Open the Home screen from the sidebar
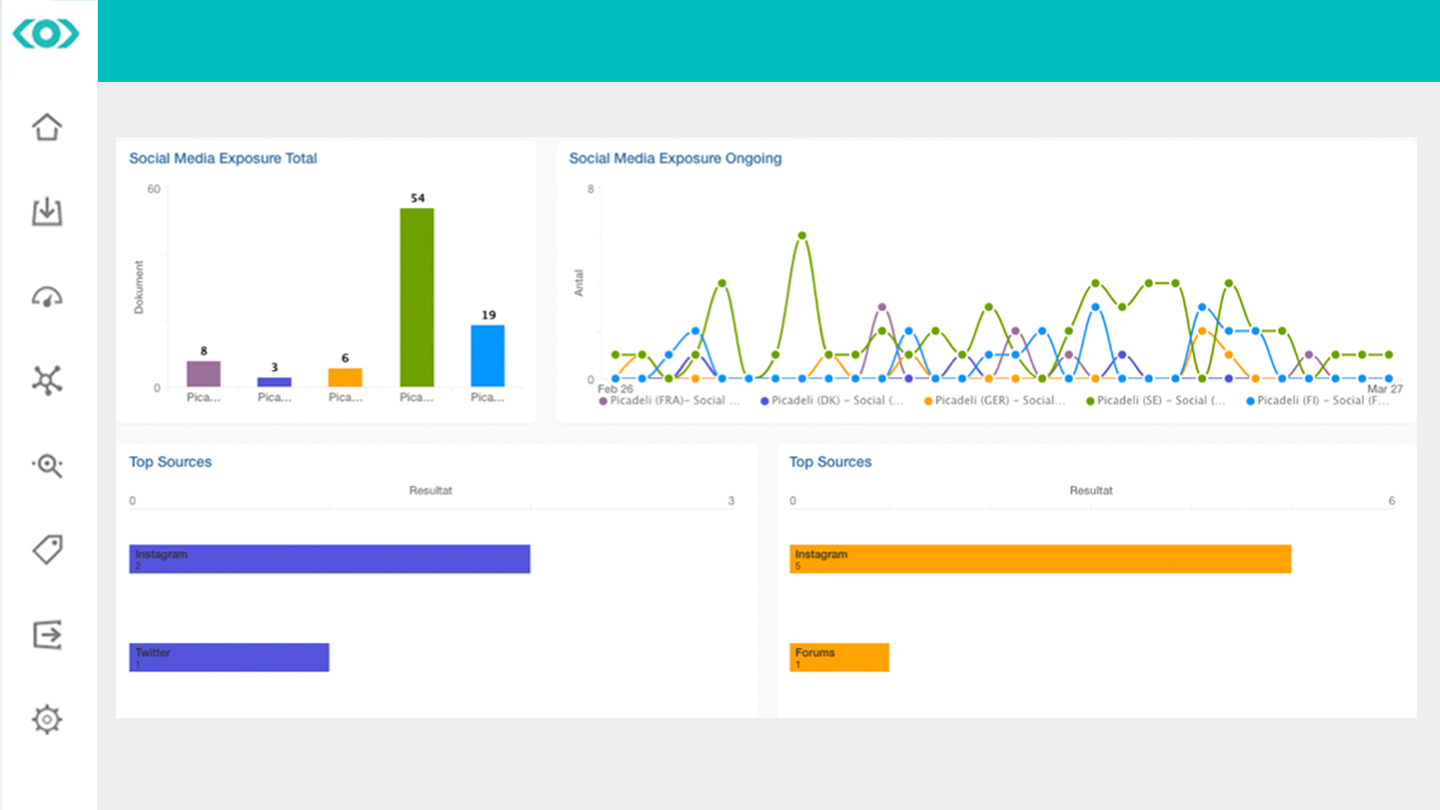 point(46,128)
